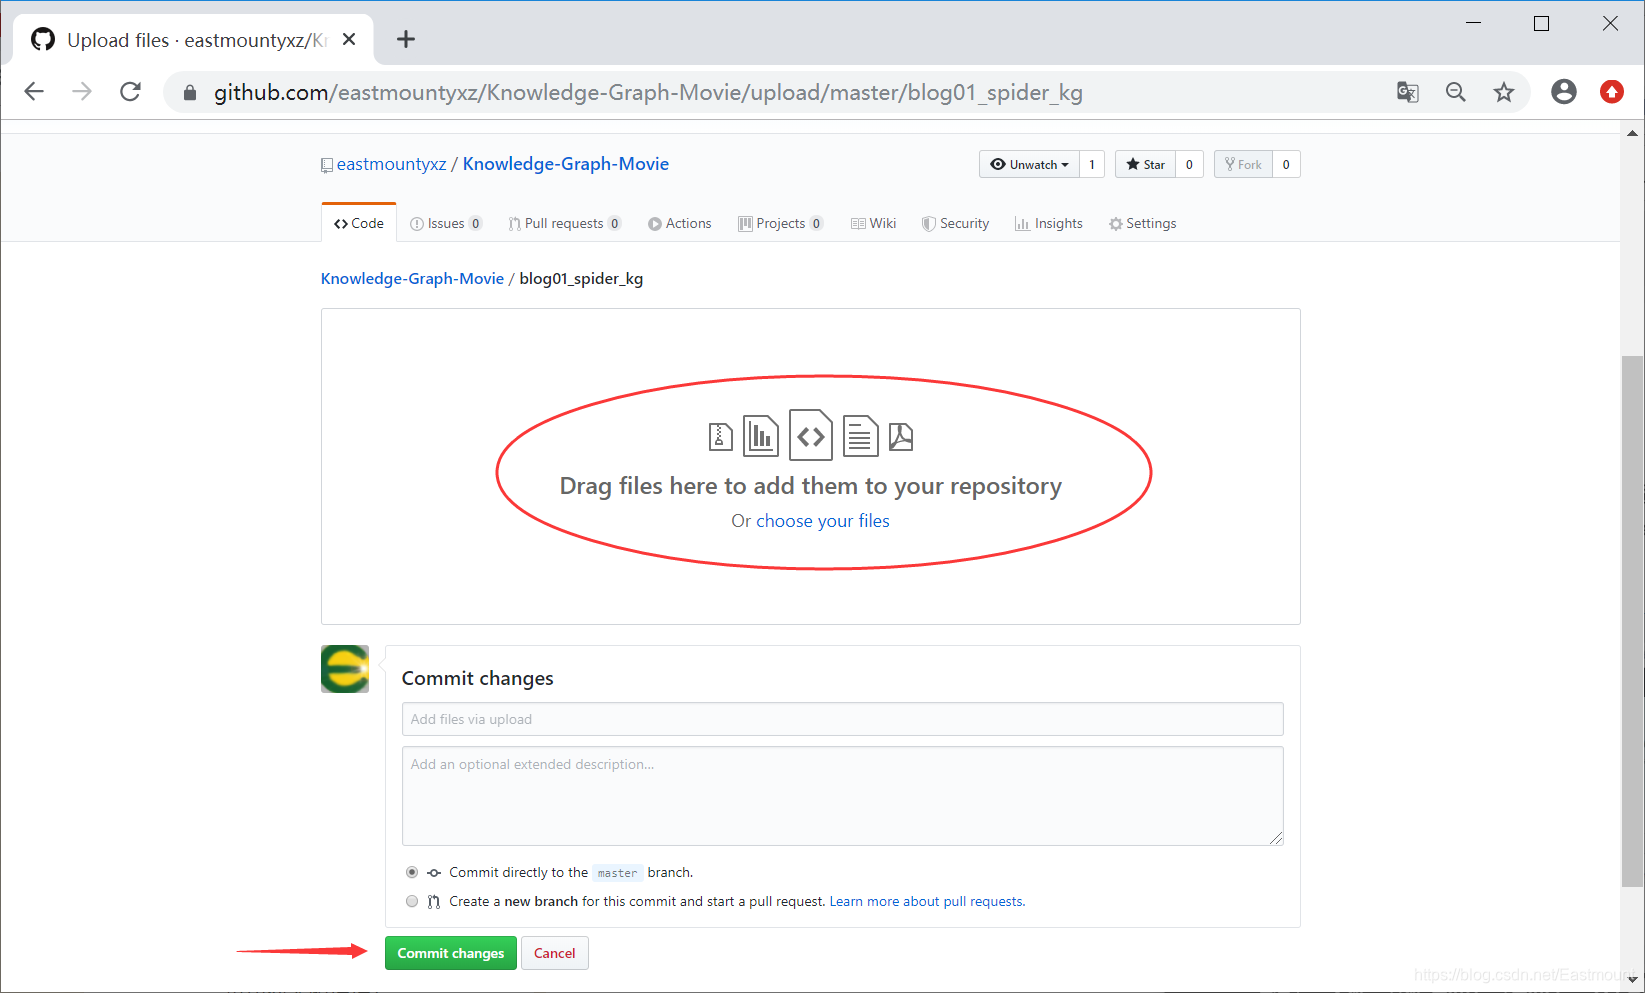Open the Wiki tab
Screen dimensions: 1645x993
[874, 223]
